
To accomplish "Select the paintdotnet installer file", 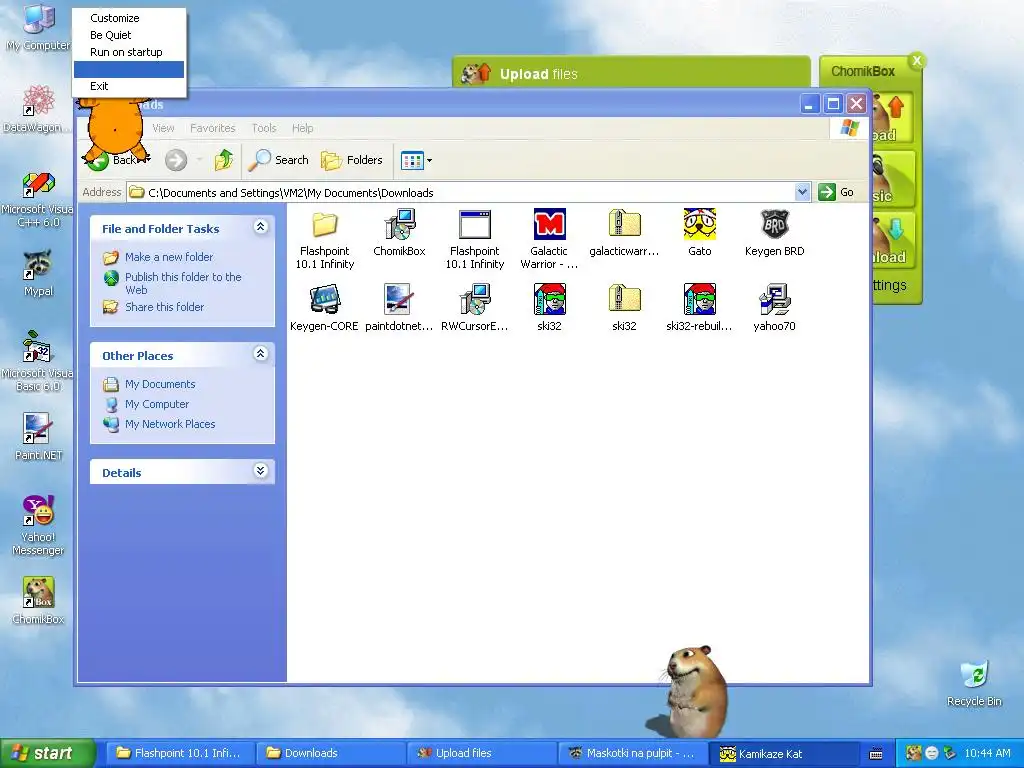I will 399,308.
